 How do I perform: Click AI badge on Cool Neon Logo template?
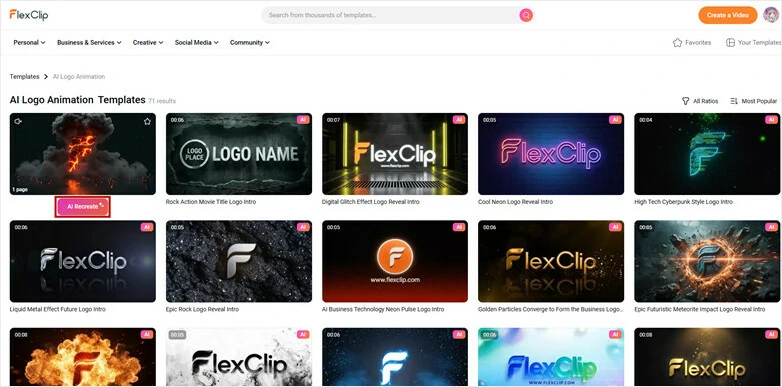coord(615,120)
